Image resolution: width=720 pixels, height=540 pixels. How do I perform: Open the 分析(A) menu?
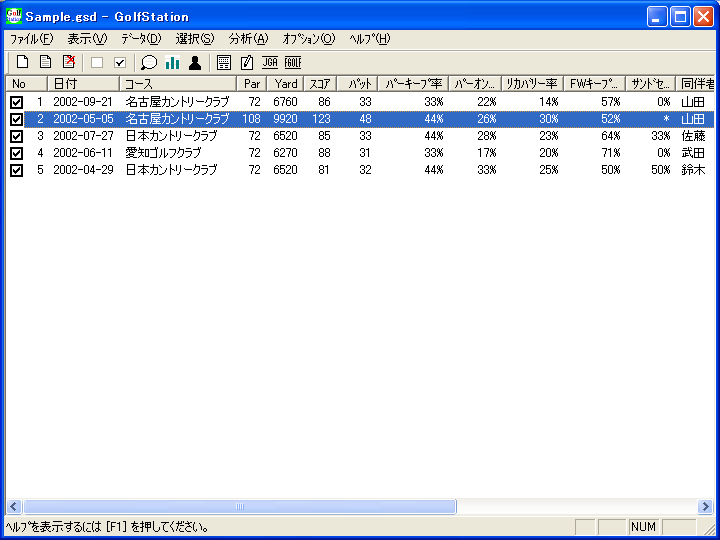[249, 39]
